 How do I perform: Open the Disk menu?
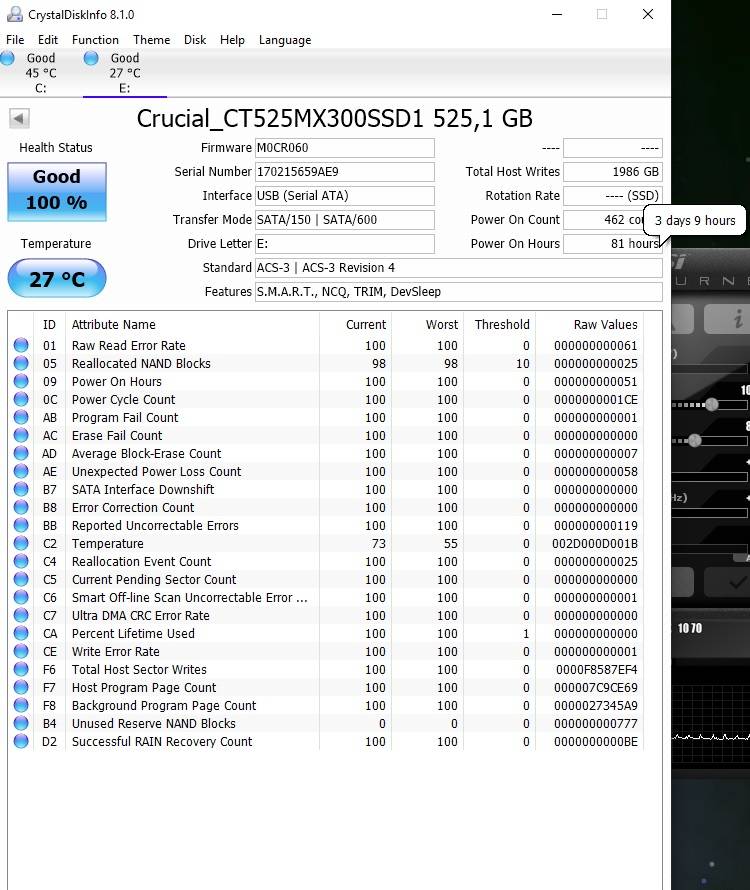point(195,40)
